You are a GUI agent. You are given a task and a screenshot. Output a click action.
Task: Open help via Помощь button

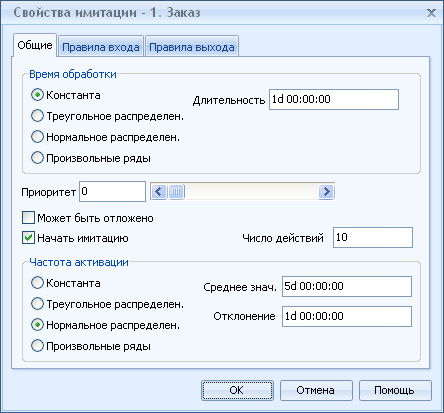pyautogui.click(x=395, y=390)
